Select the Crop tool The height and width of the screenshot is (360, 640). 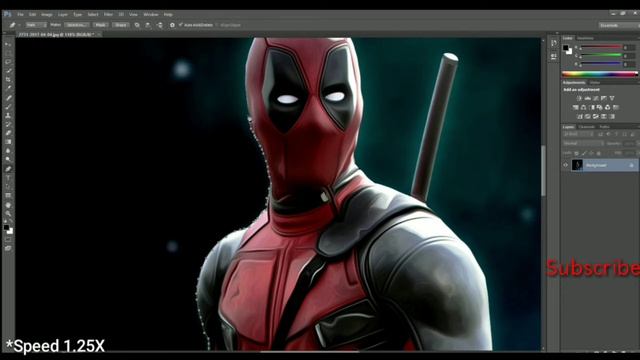pyautogui.click(x=8, y=80)
